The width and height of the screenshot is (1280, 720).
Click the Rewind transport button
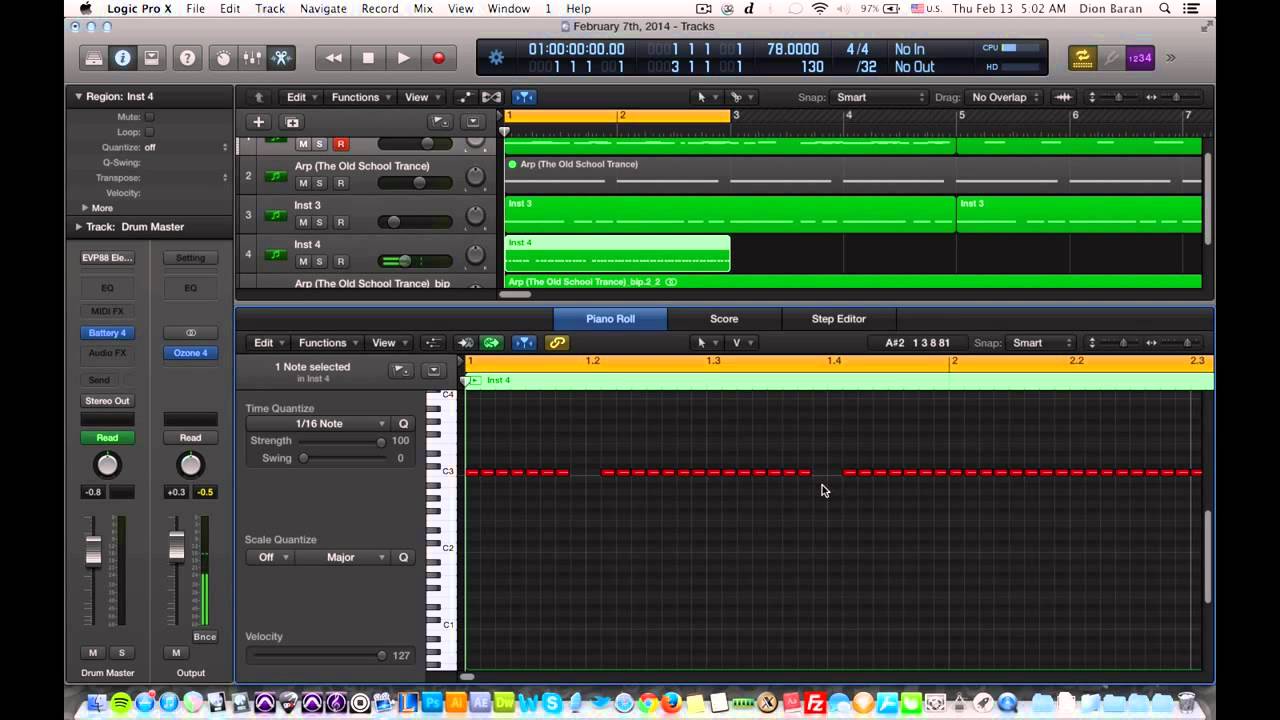333,58
